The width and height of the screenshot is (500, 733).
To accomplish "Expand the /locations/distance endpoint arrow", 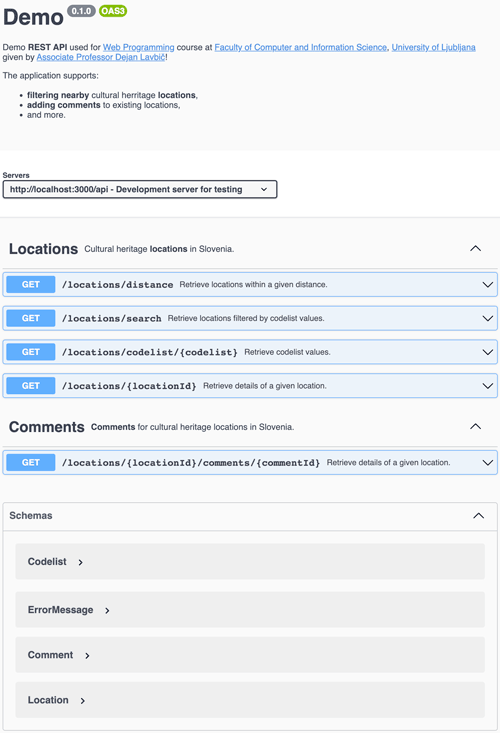I will [x=487, y=285].
